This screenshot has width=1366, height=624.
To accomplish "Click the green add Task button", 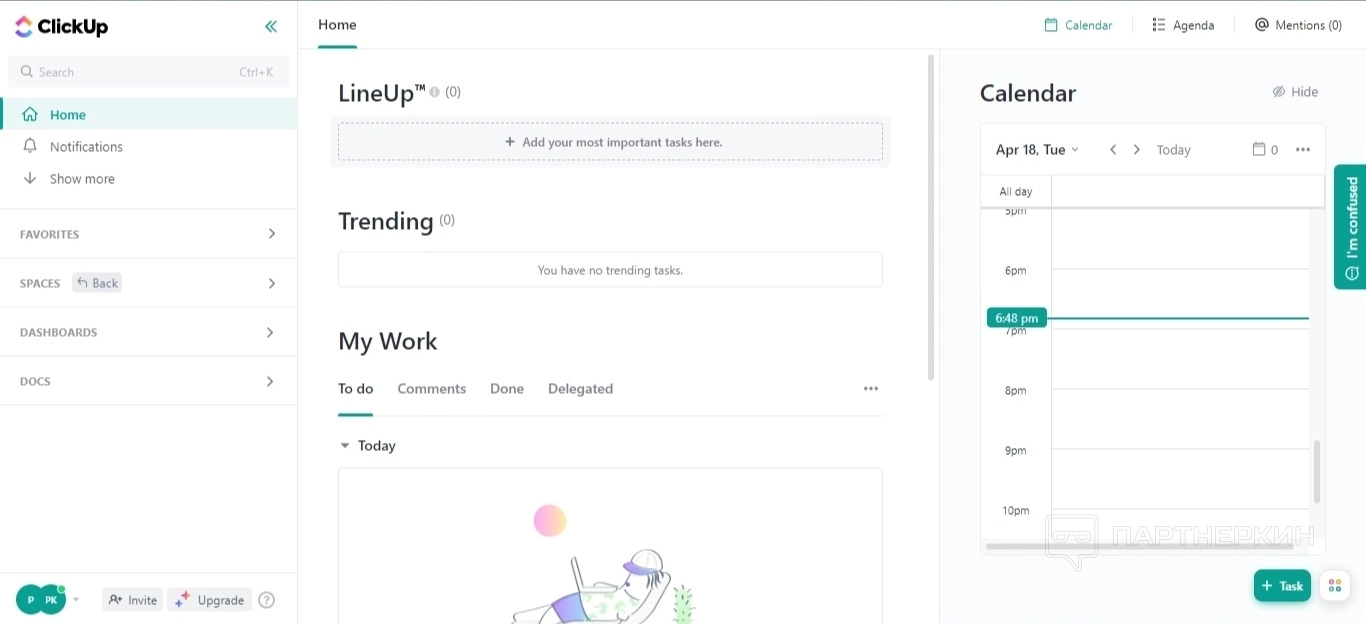I will (x=1281, y=586).
